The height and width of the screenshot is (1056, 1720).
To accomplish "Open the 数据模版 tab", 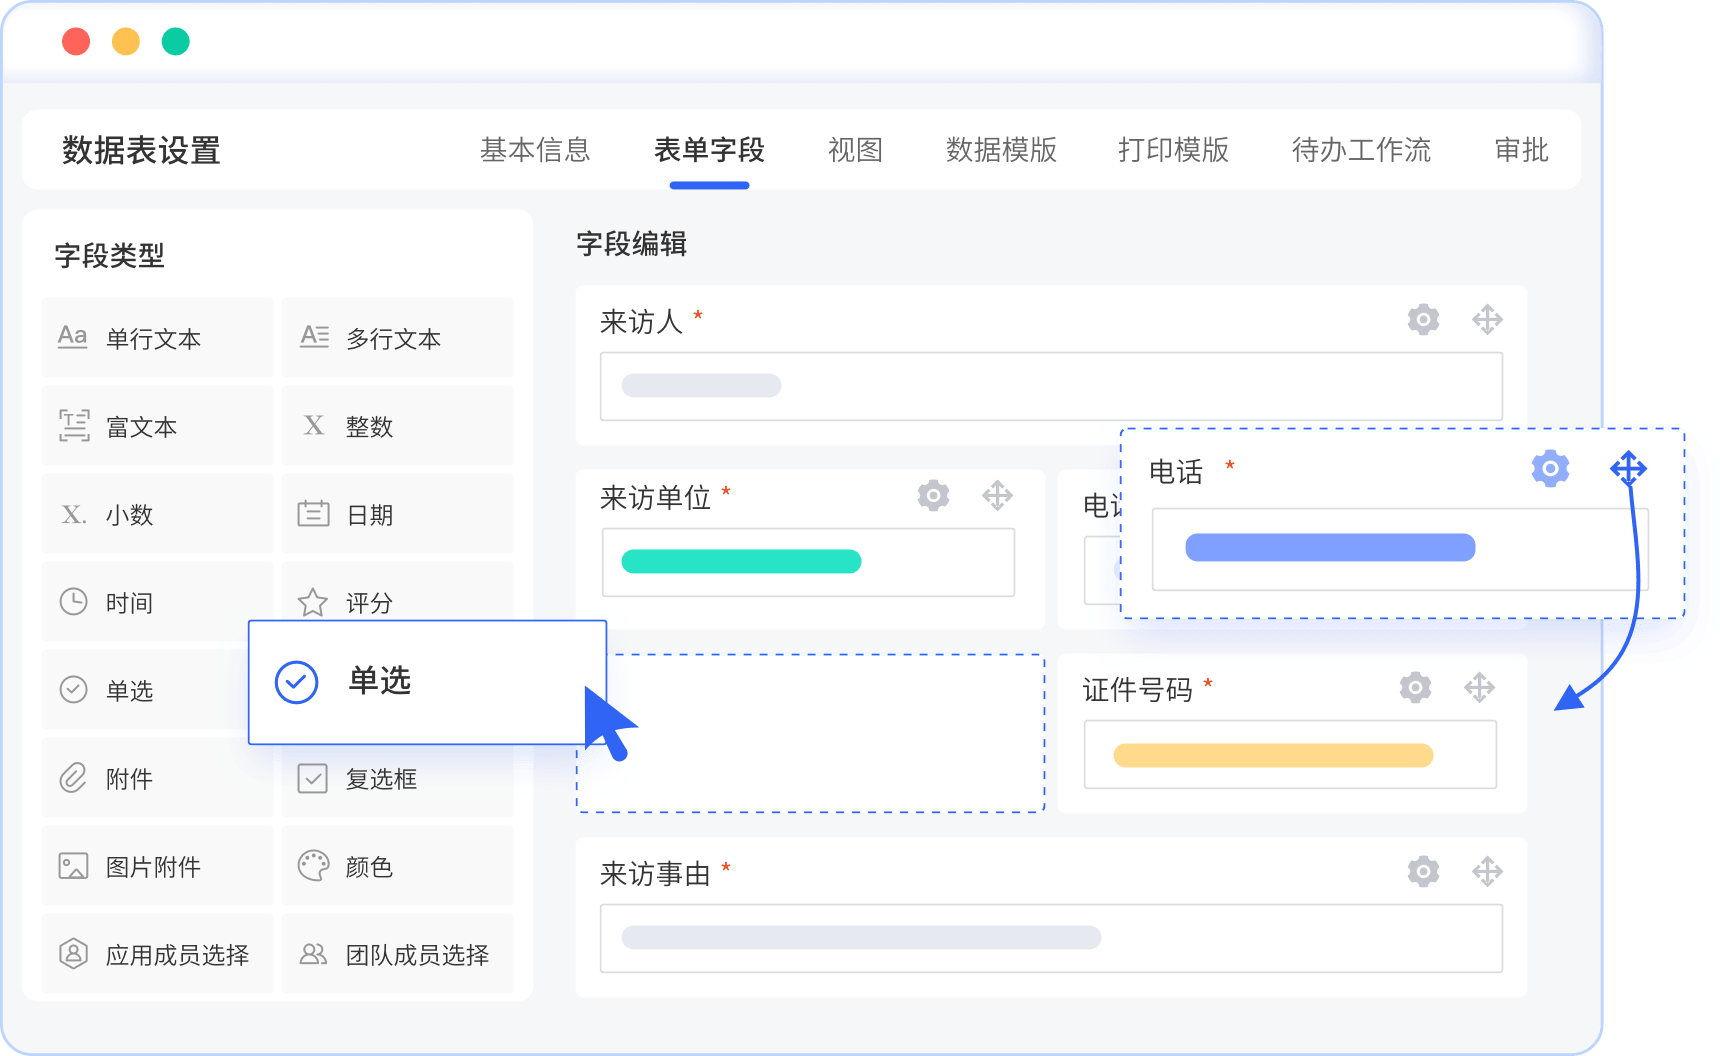I will pyautogui.click(x=1000, y=151).
